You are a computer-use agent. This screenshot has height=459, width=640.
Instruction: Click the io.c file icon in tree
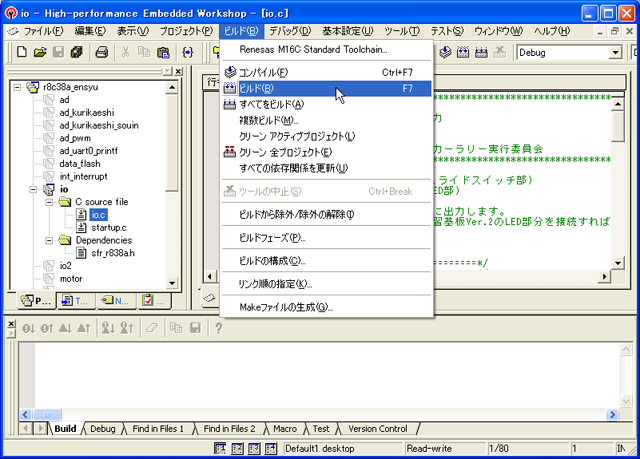81,214
